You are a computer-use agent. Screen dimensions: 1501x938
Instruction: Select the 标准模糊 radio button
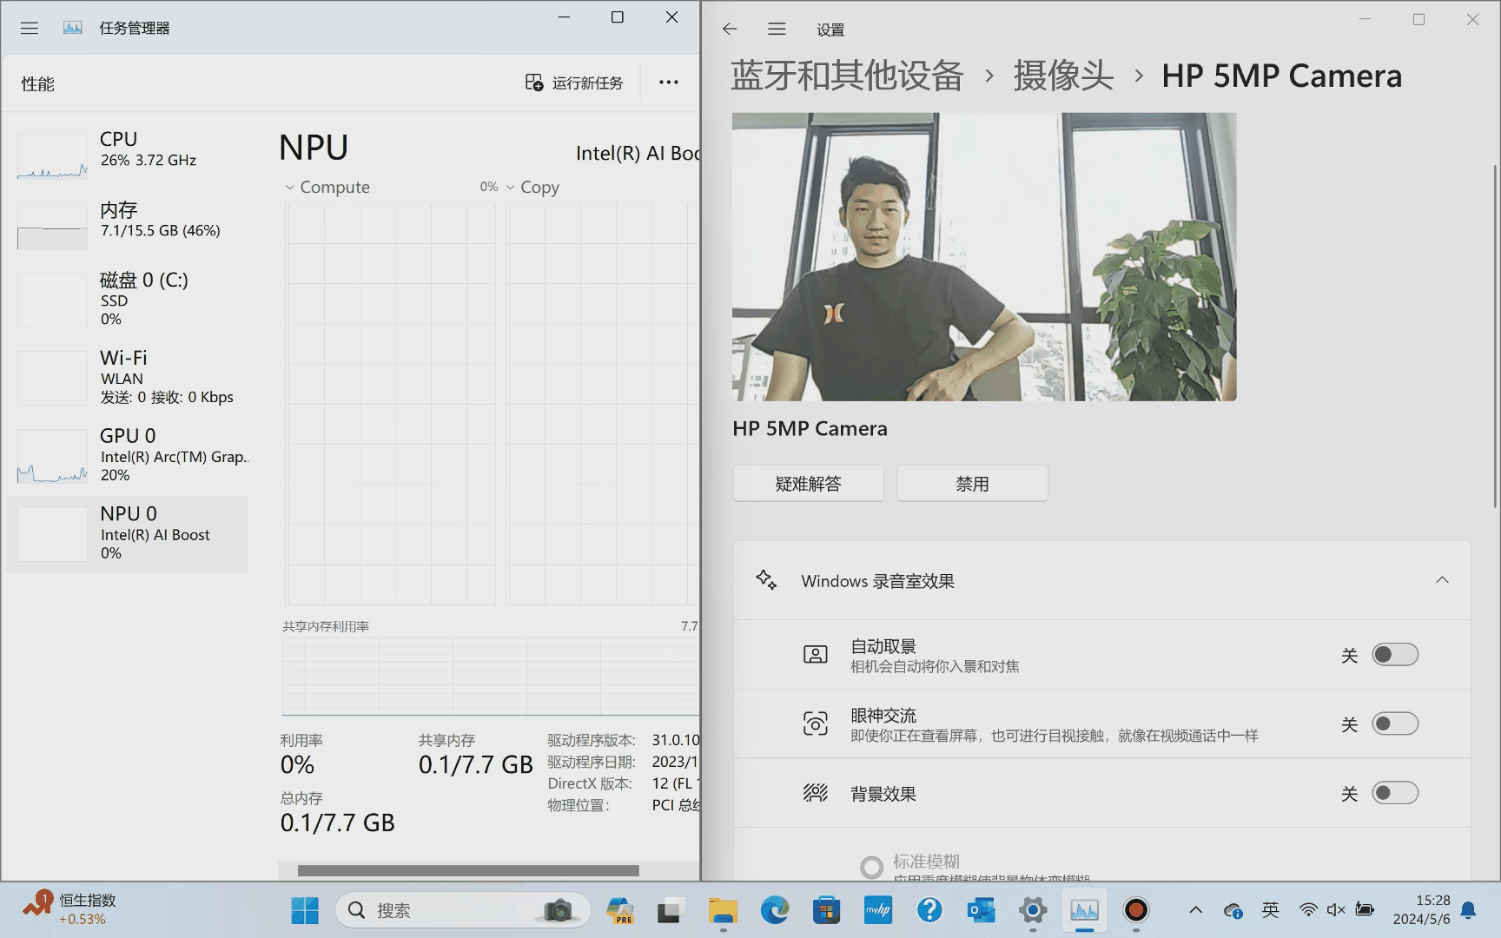tap(872, 866)
